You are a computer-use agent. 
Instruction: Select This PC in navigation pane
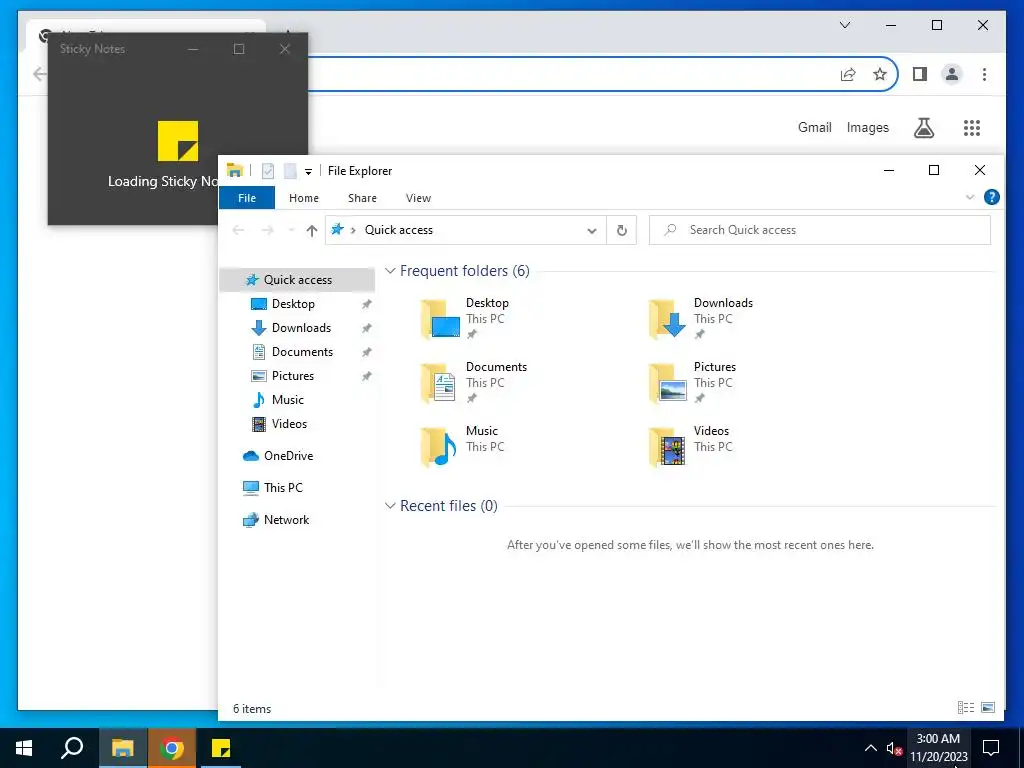tap(283, 488)
